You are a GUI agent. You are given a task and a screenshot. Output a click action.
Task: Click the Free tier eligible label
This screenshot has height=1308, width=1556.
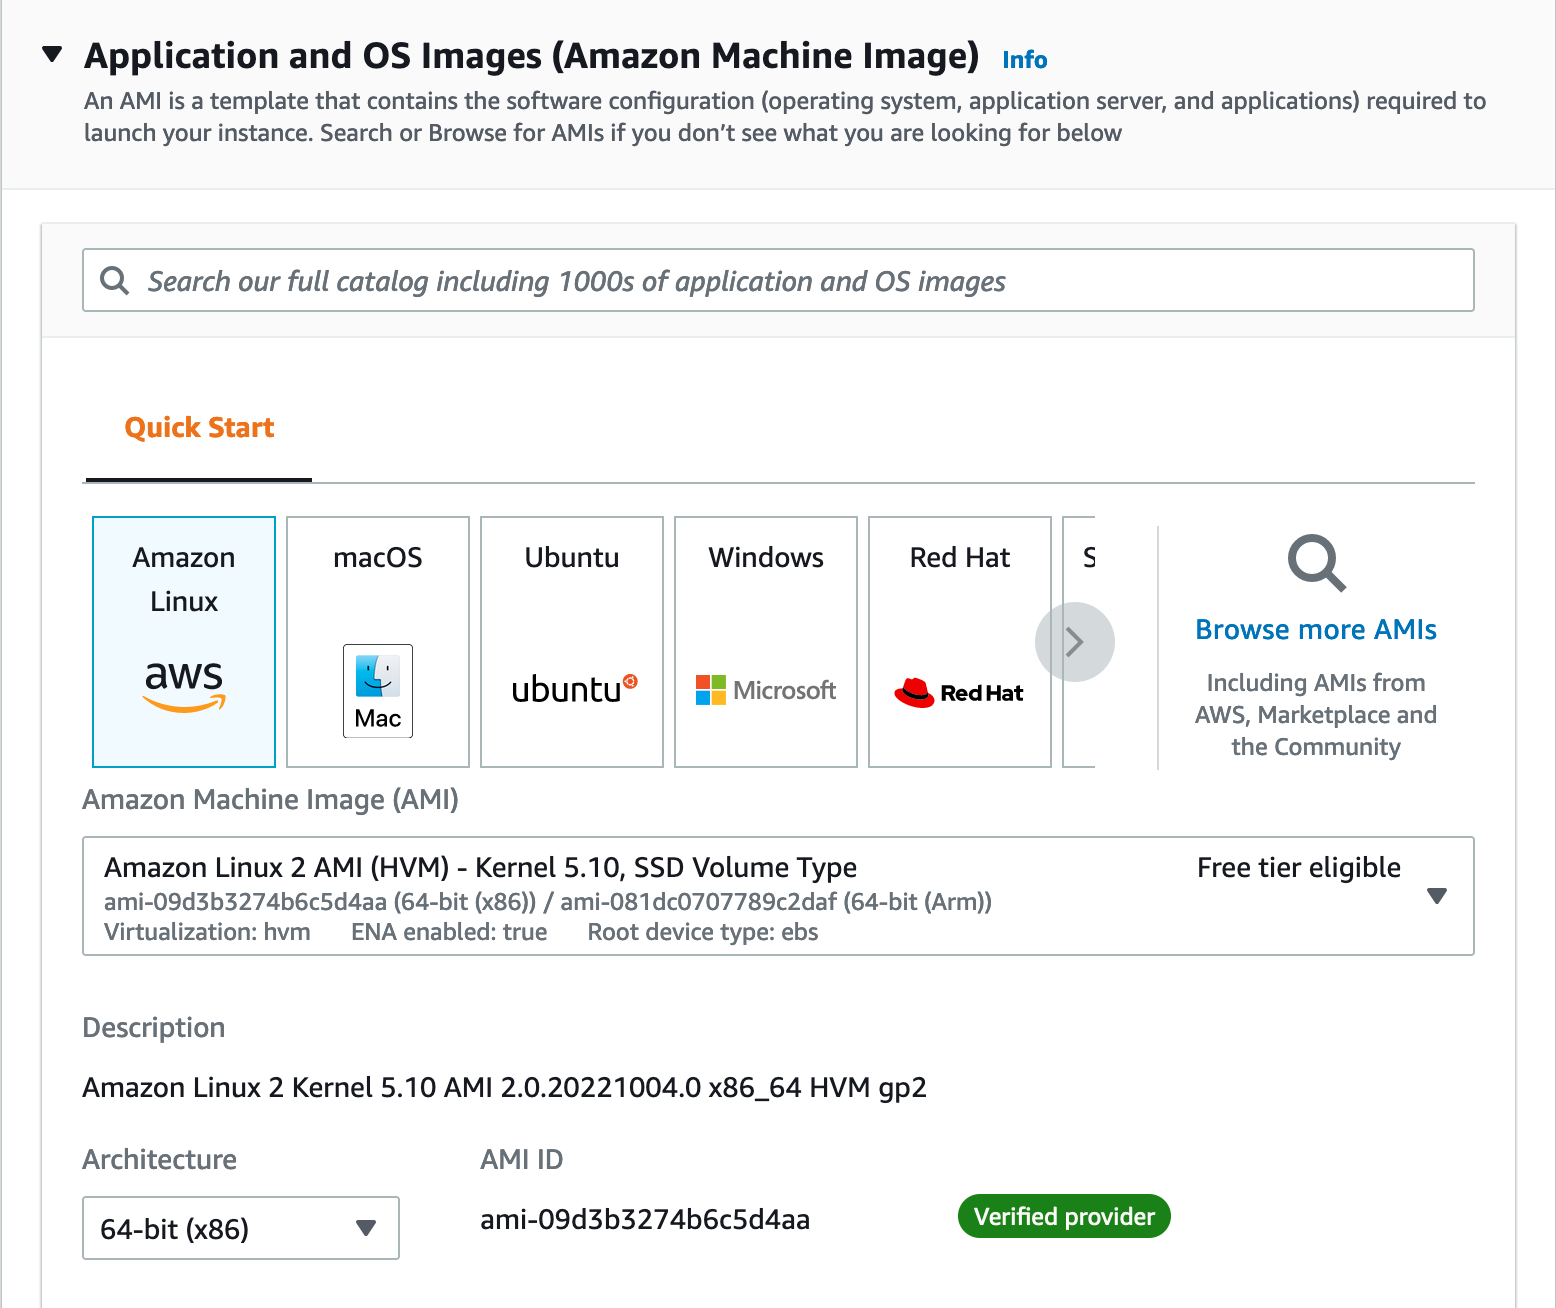point(1299,868)
